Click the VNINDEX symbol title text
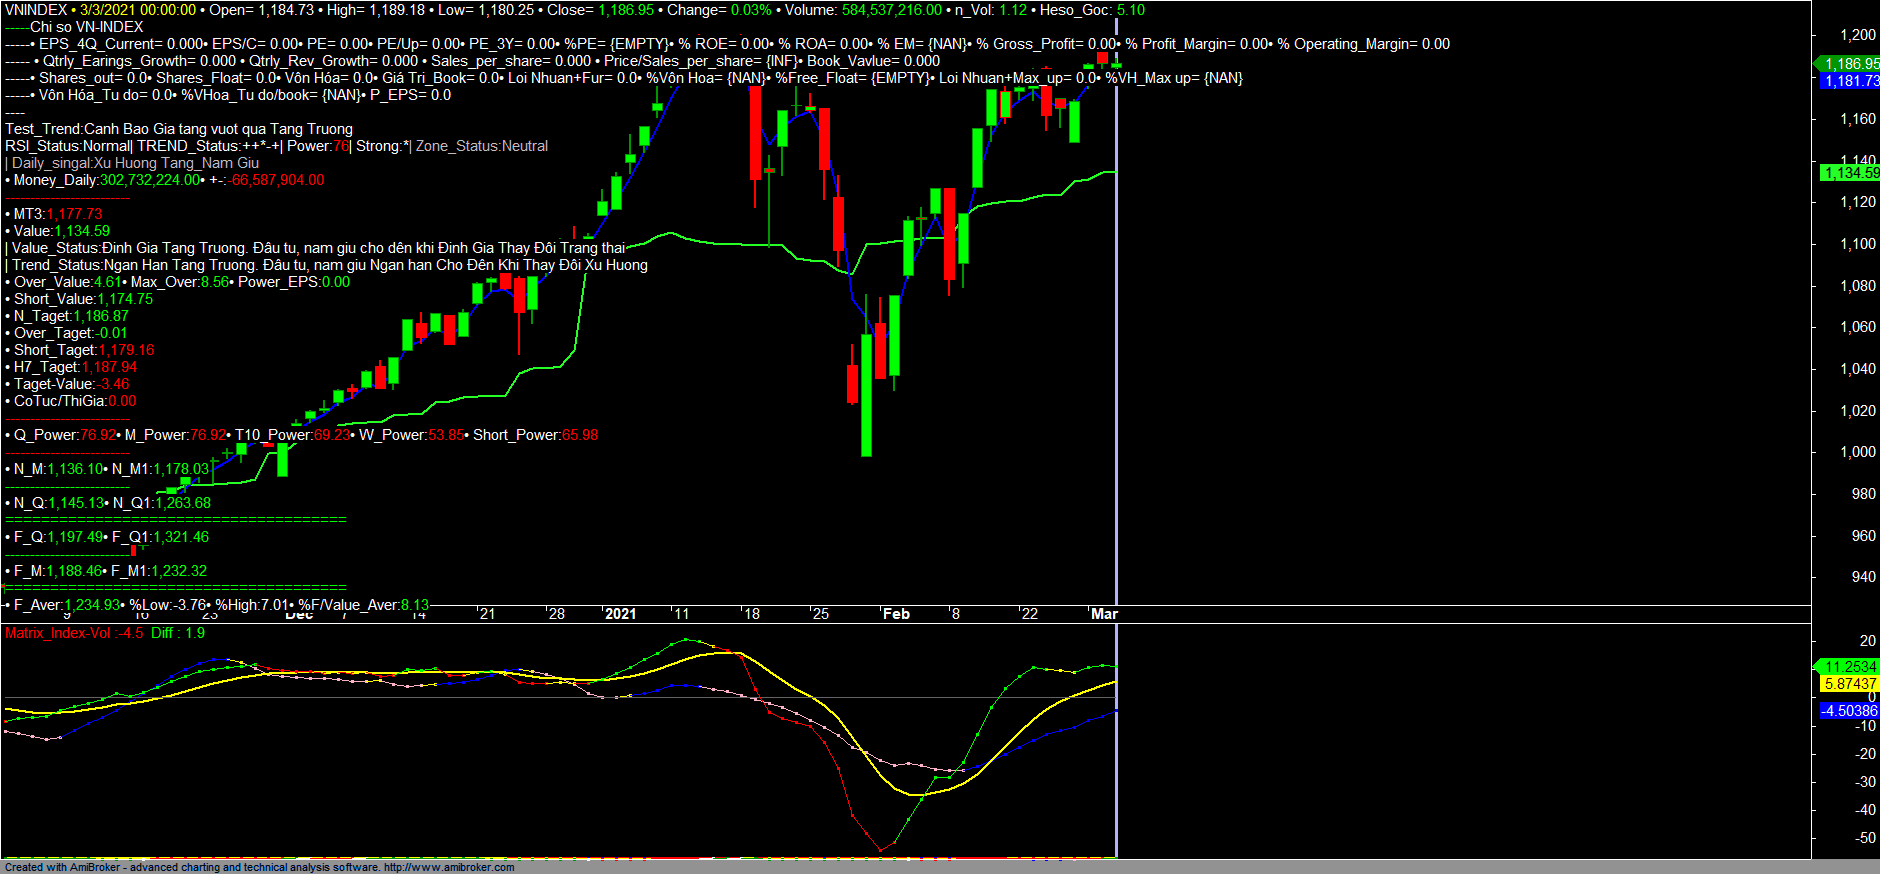The height and width of the screenshot is (874, 1880). tap(36, 10)
